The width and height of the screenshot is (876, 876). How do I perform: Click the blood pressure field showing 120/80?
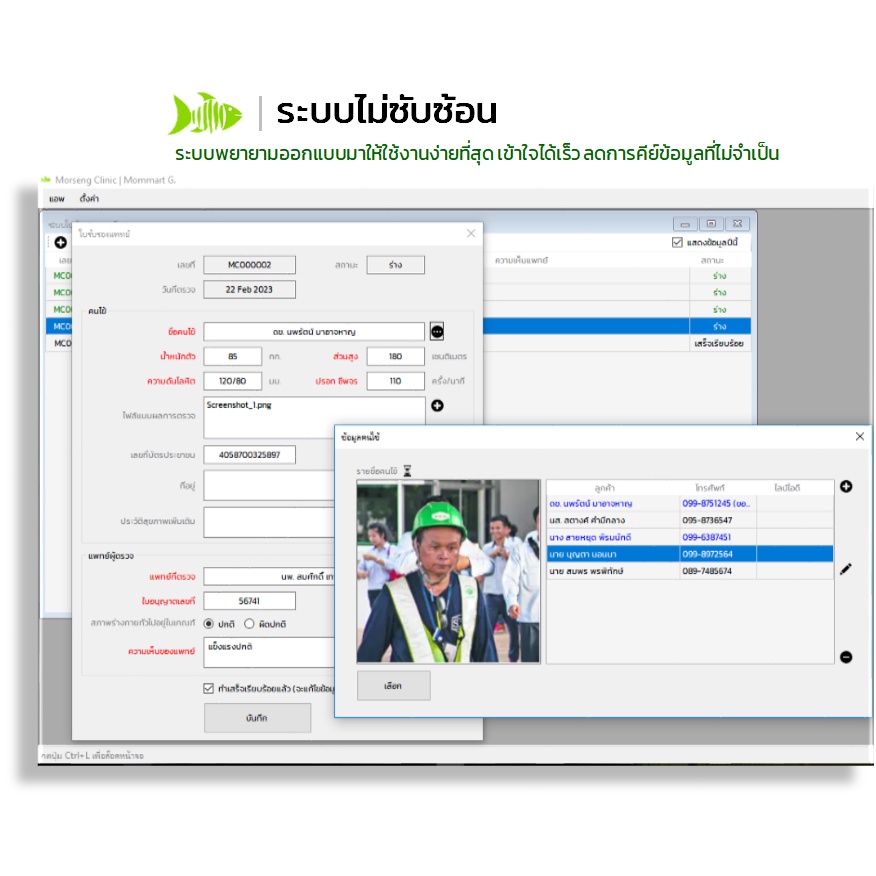232,381
